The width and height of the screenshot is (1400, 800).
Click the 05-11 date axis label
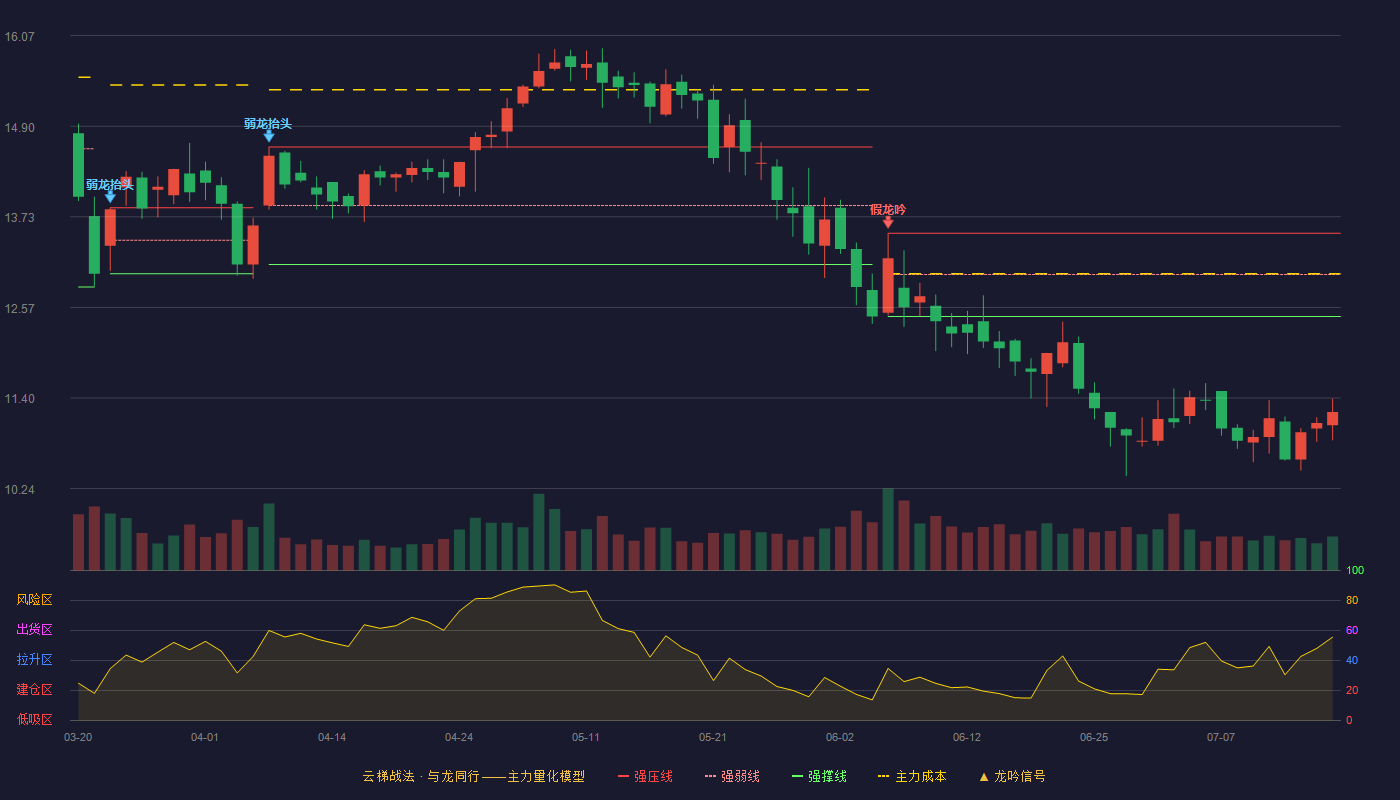click(x=586, y=737)
